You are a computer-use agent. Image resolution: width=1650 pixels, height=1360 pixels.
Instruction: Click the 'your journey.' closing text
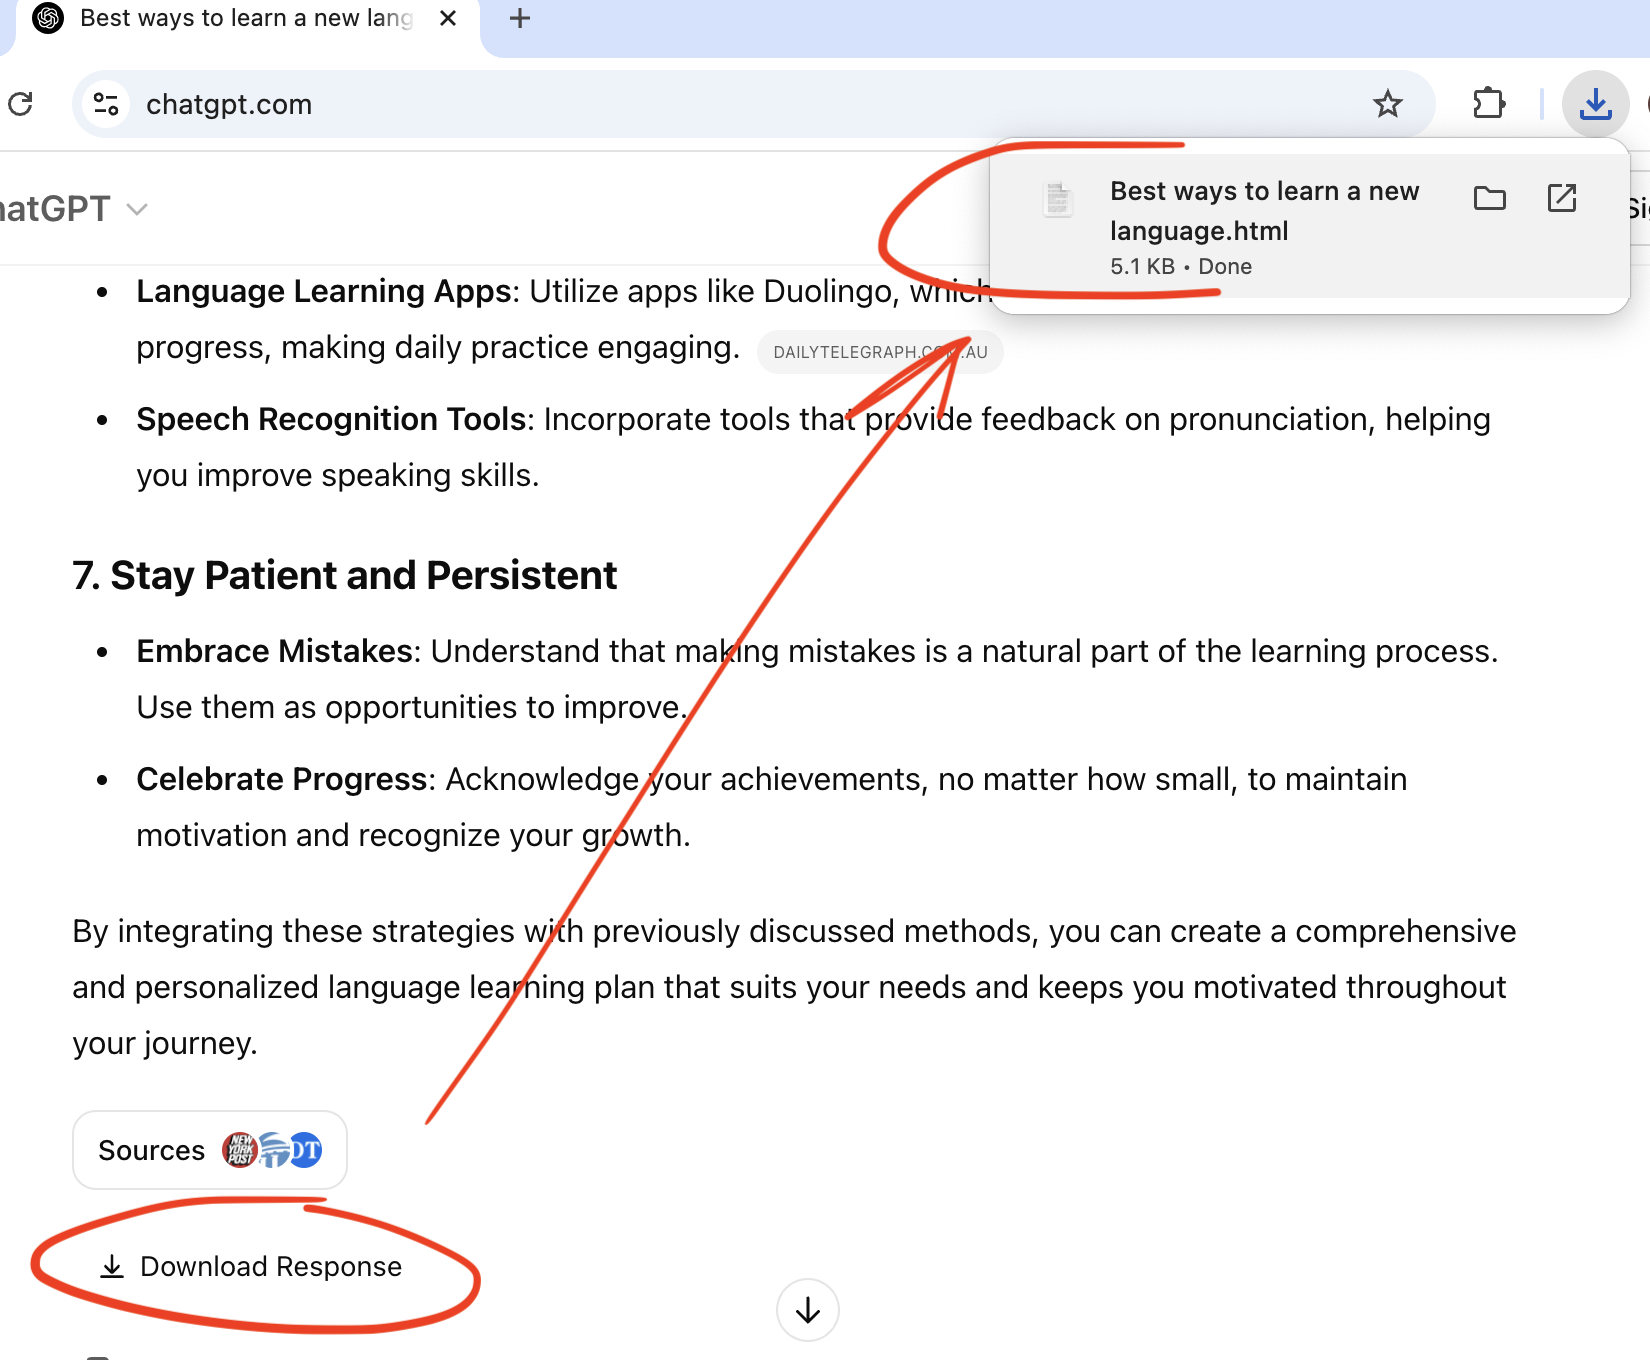click(x=165, y=1043)
